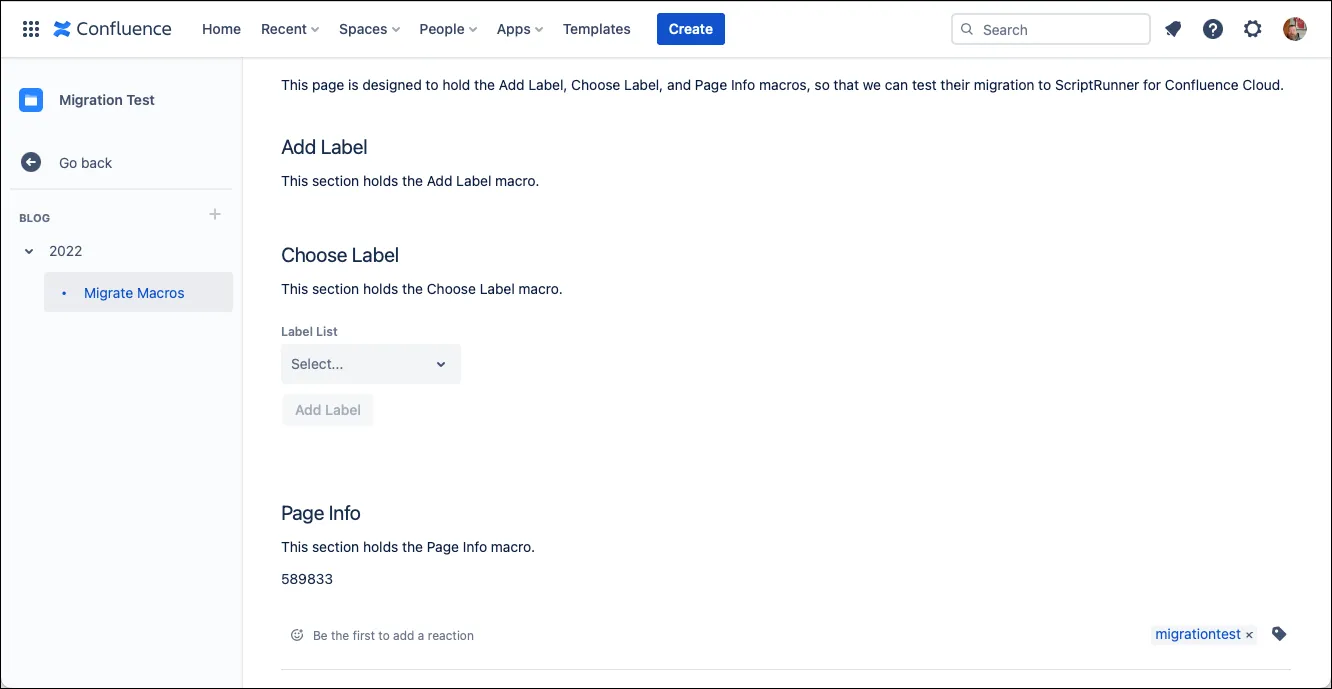The height and width of the screenshot is (689, 1332).
Task: Open the Label List Select dropdown
Action: coord(371,364)
